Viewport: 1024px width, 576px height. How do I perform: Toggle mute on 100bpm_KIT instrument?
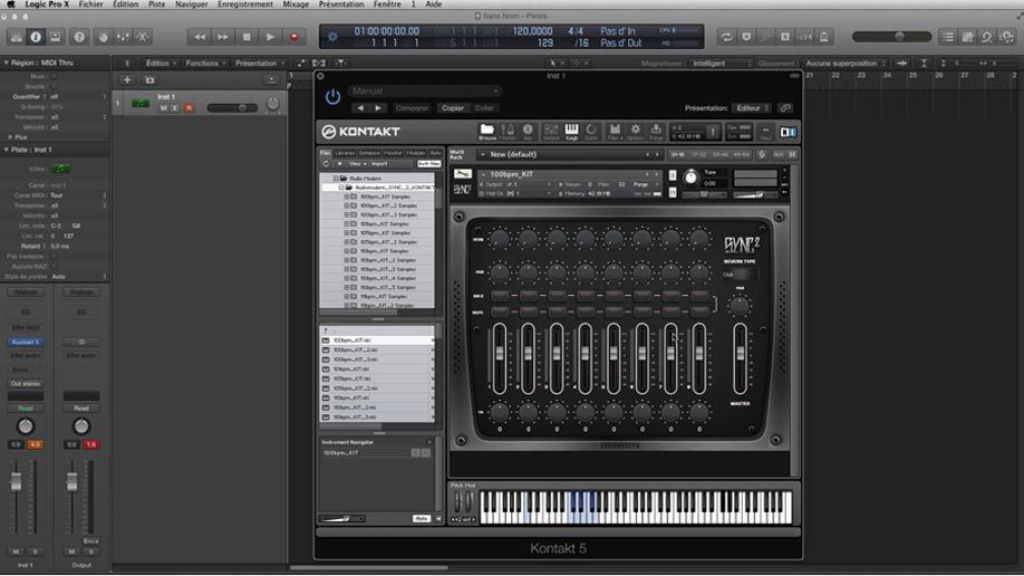[673, 192]
